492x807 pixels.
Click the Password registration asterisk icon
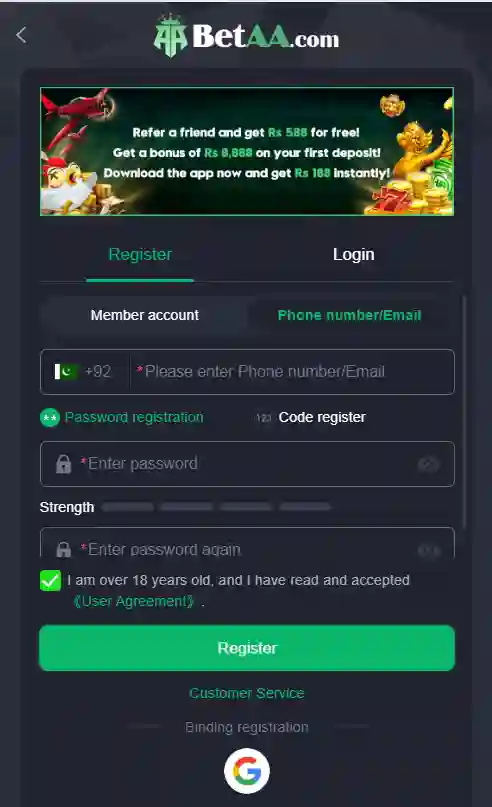coord(50,417)
